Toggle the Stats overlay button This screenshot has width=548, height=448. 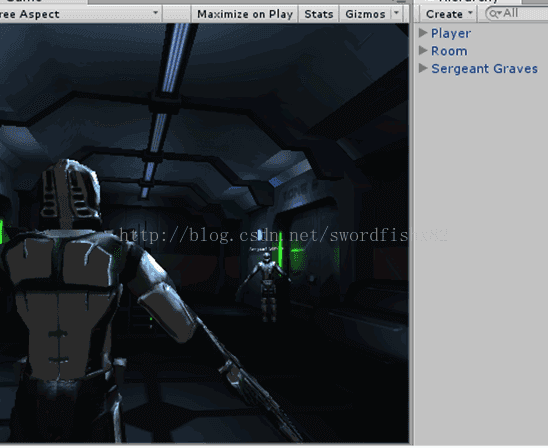tap(318, 14)
